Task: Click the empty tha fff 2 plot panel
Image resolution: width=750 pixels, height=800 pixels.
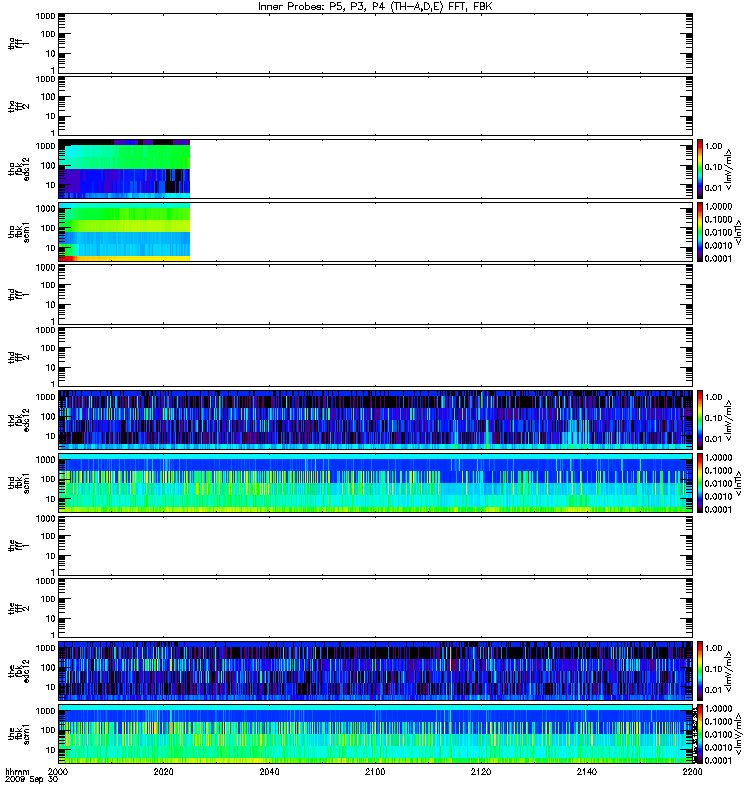Action: (375, 106)
